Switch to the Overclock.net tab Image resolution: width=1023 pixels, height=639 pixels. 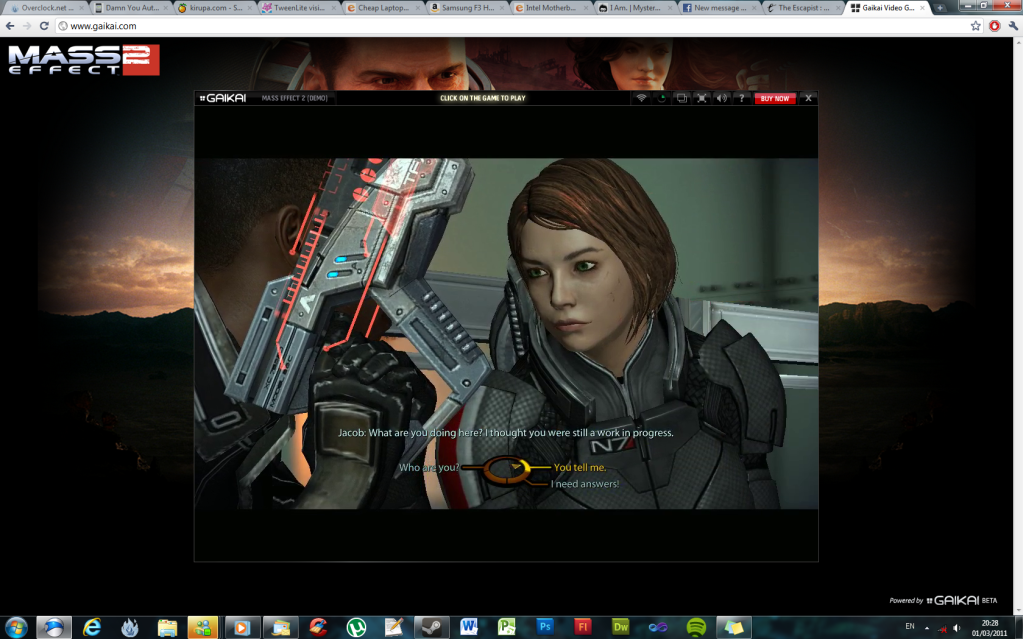(46, 8)
